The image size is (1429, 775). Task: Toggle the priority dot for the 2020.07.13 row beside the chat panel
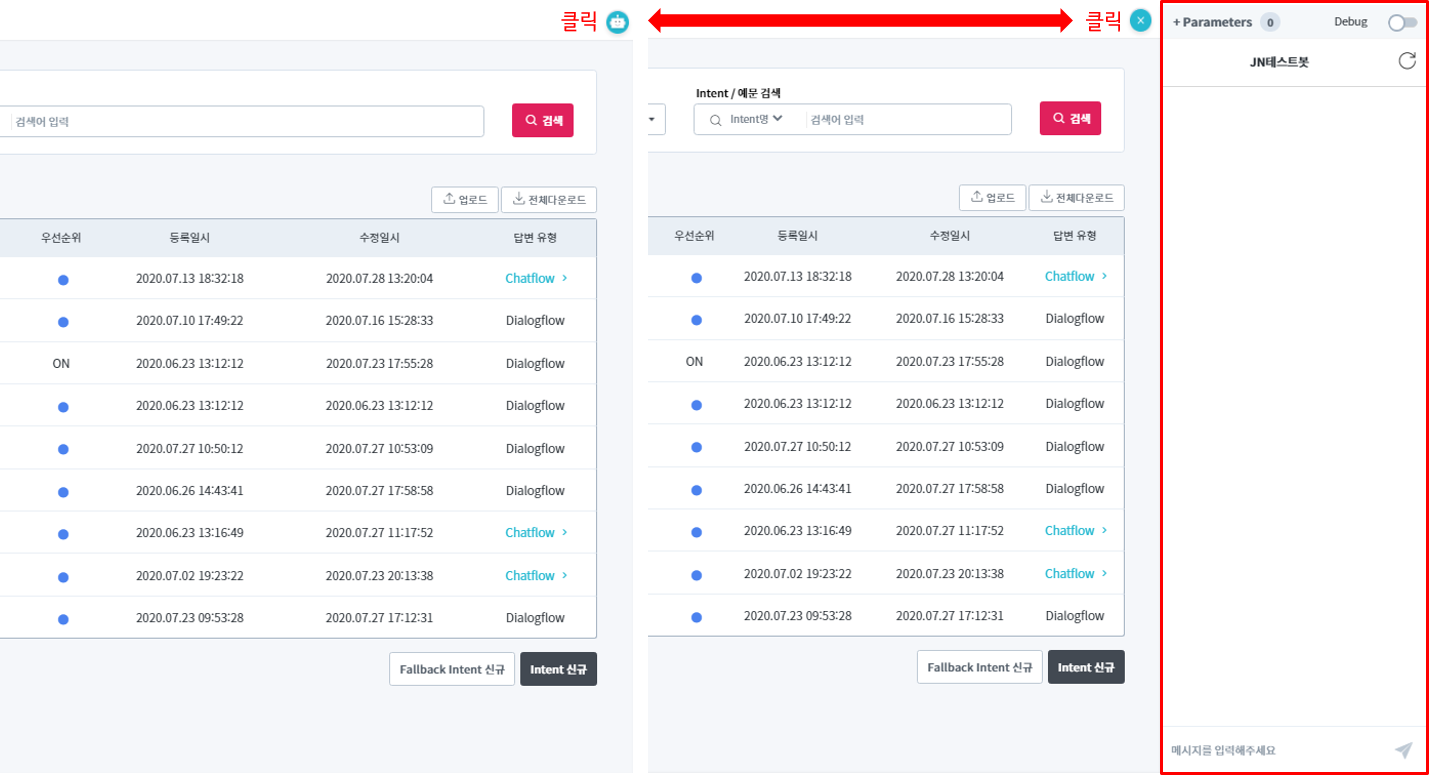coord(696,277)
